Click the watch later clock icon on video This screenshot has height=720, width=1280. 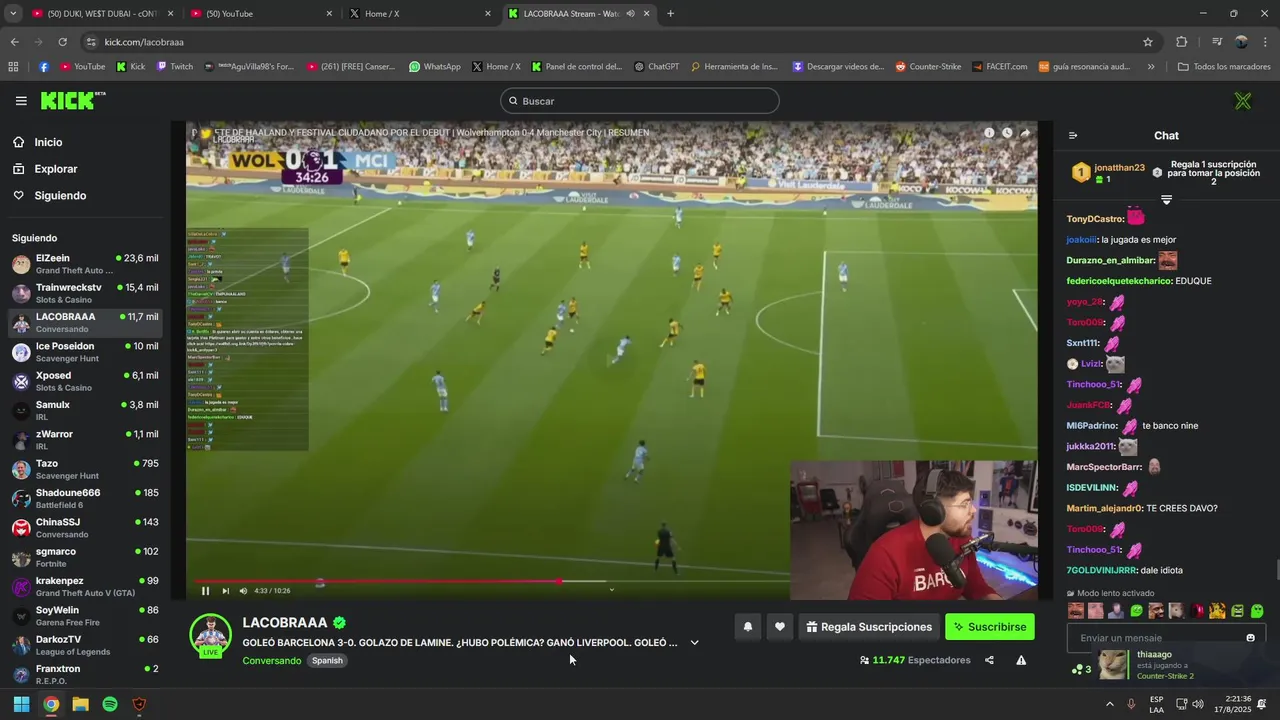1007,133
